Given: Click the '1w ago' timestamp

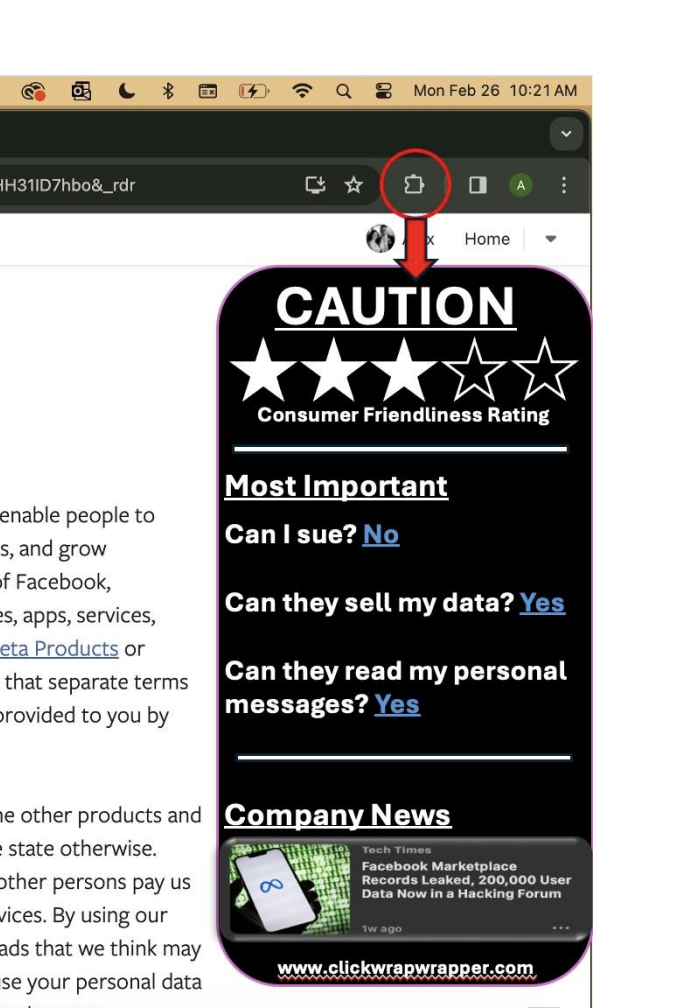Looking at the screenshot, I should [381, 928].
